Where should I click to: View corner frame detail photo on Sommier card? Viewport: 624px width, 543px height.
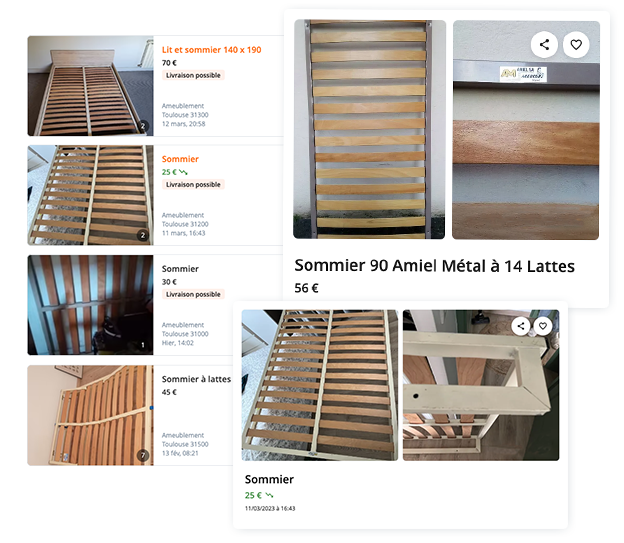(x=481, y=385)
